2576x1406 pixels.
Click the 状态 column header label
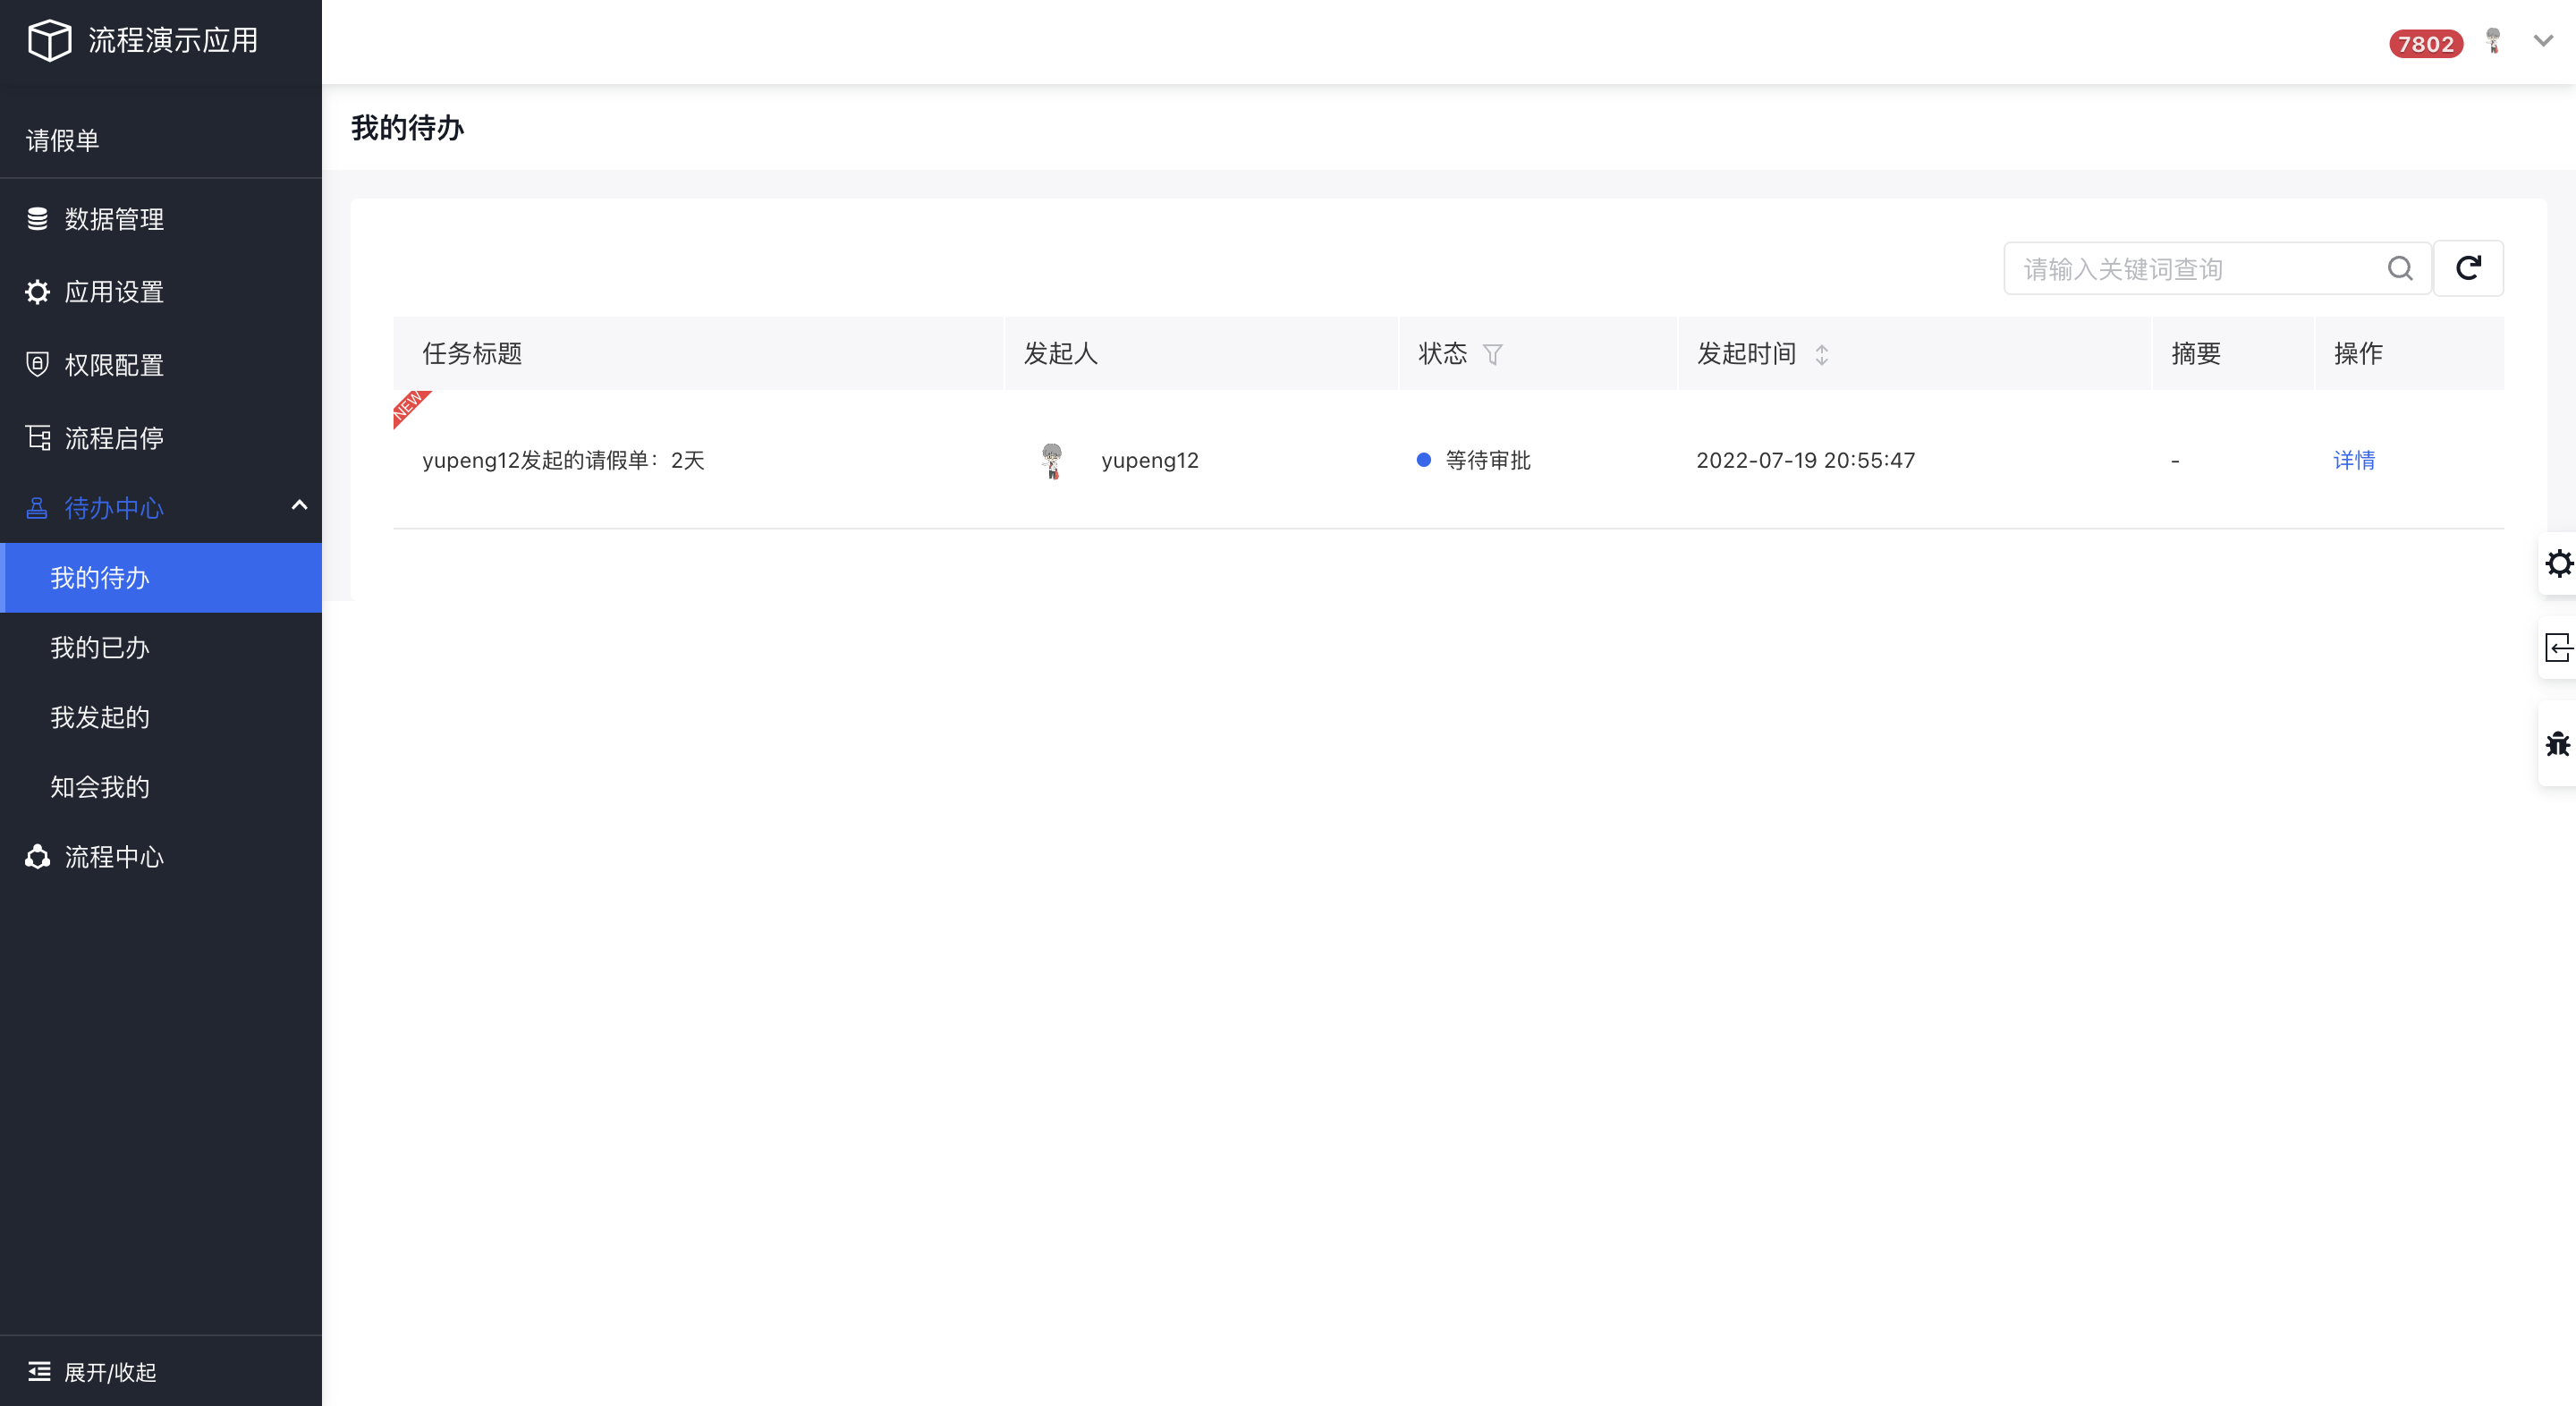point(1443,353)
